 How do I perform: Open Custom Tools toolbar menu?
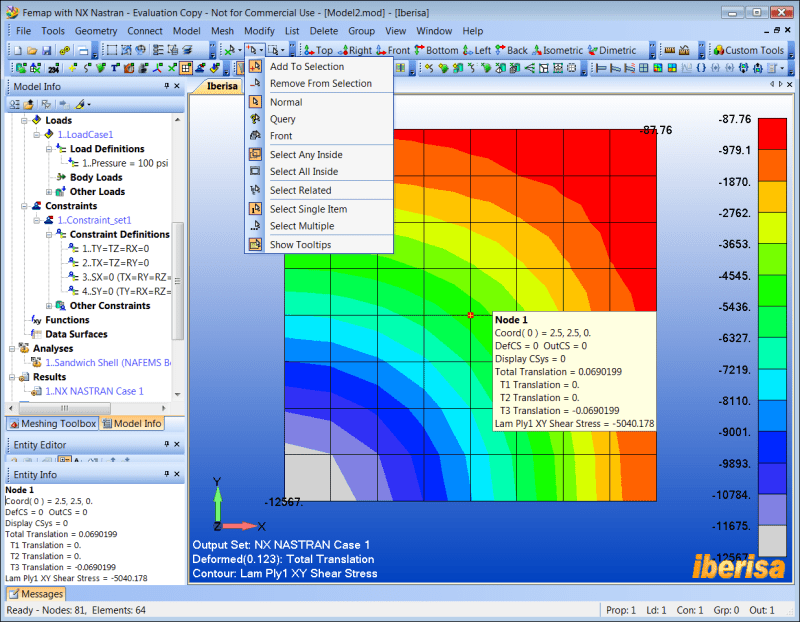748,50
